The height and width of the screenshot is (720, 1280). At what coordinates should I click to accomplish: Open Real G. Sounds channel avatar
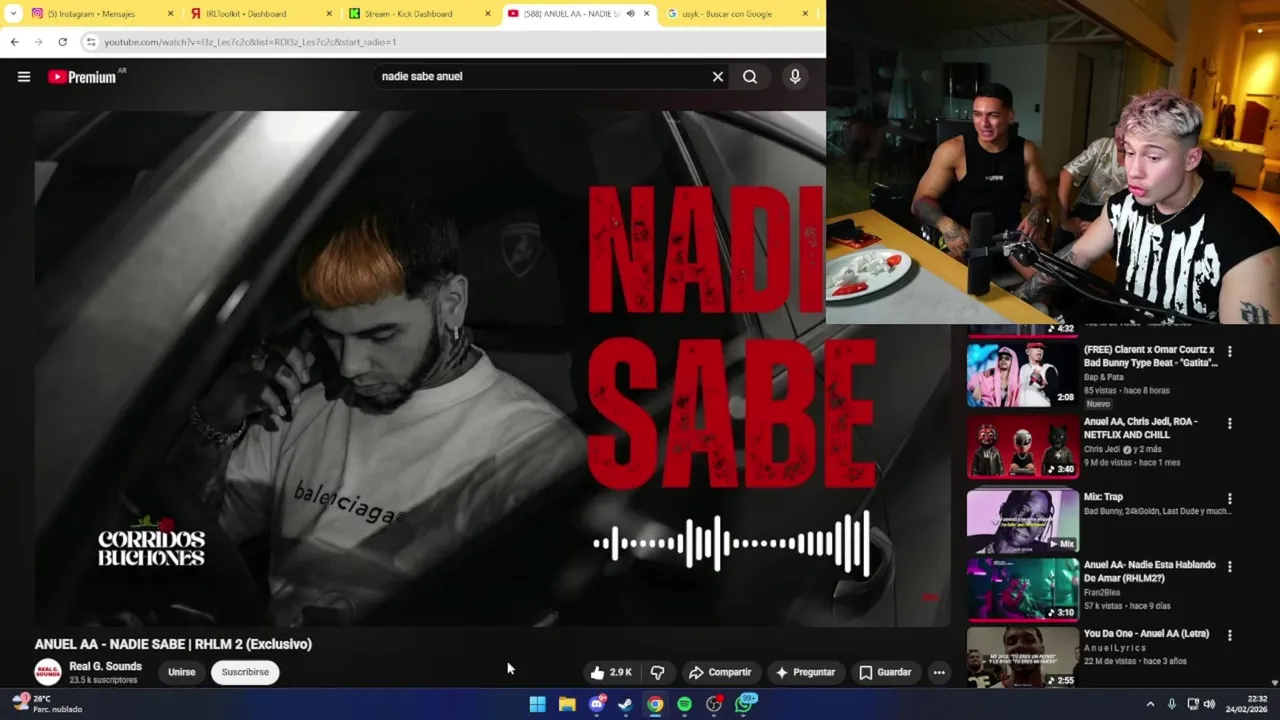tap(47, 672)
